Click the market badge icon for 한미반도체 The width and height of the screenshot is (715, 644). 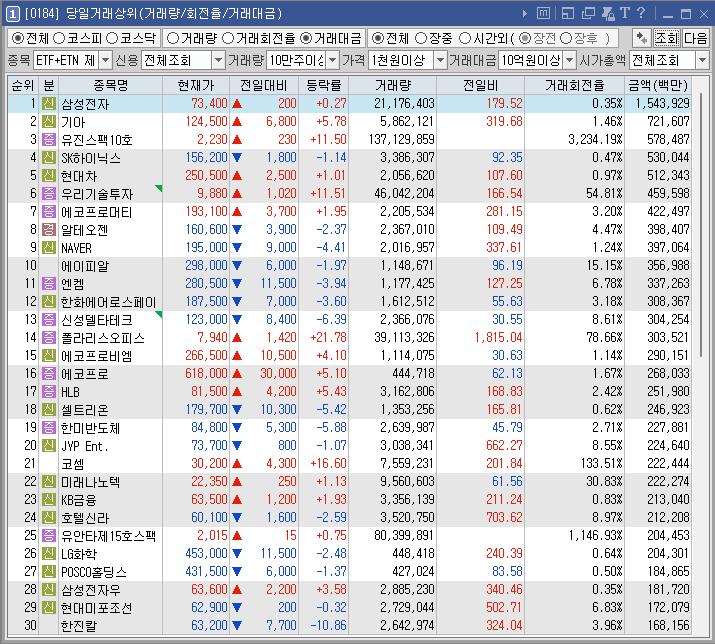[x=49, y=427]
